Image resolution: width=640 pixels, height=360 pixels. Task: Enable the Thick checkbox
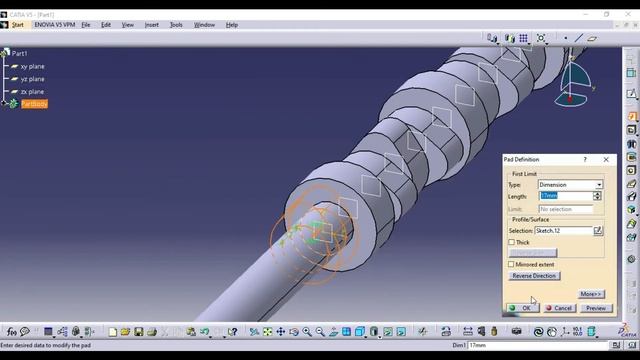(511, 242)
